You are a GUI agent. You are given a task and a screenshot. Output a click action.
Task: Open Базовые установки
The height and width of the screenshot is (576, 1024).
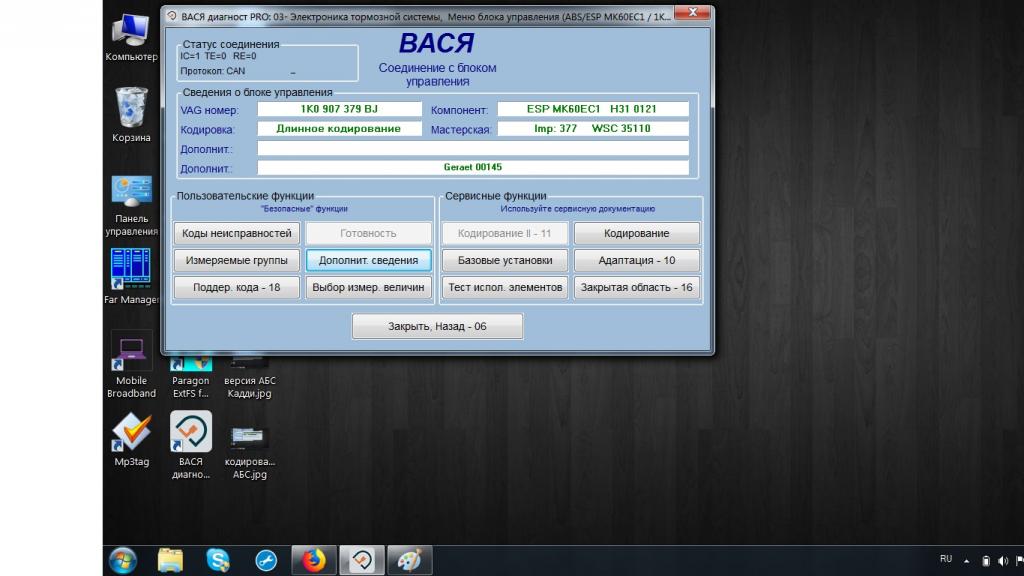point(505,260)
